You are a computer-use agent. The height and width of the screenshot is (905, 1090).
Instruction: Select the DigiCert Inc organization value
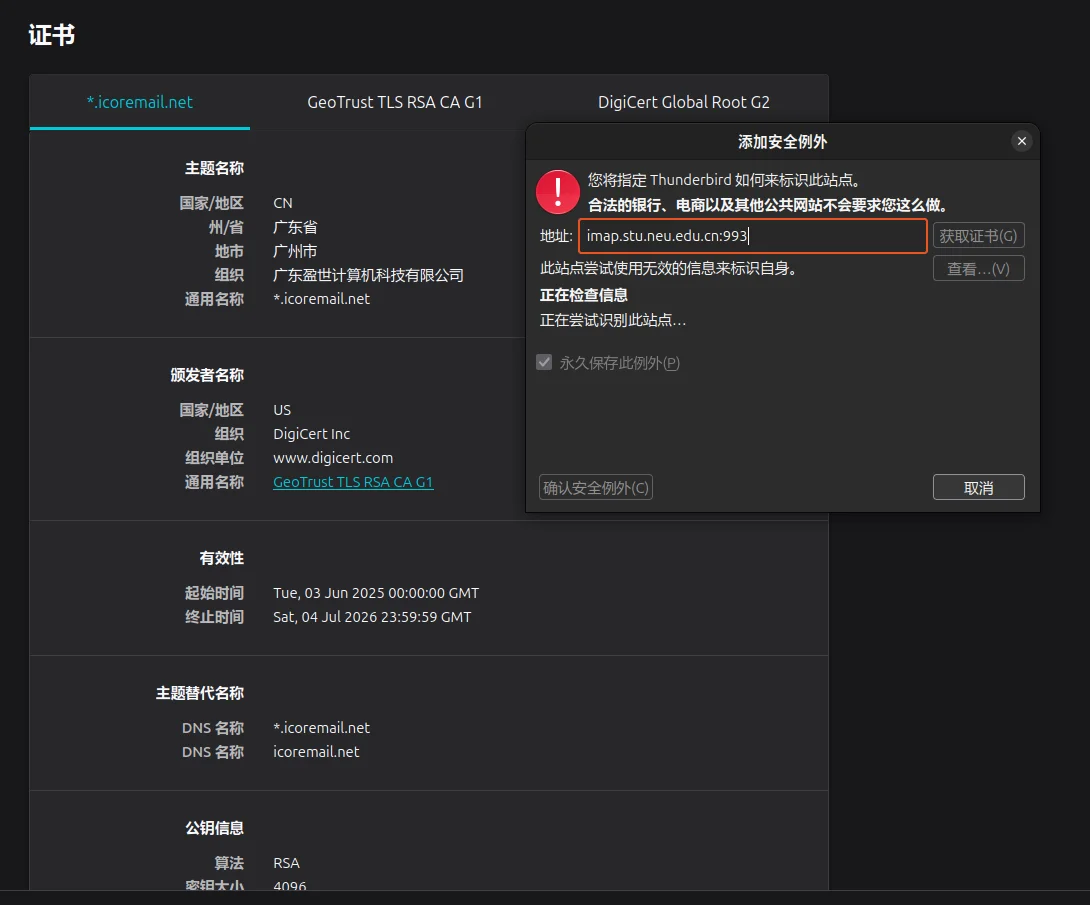(311, 433)
